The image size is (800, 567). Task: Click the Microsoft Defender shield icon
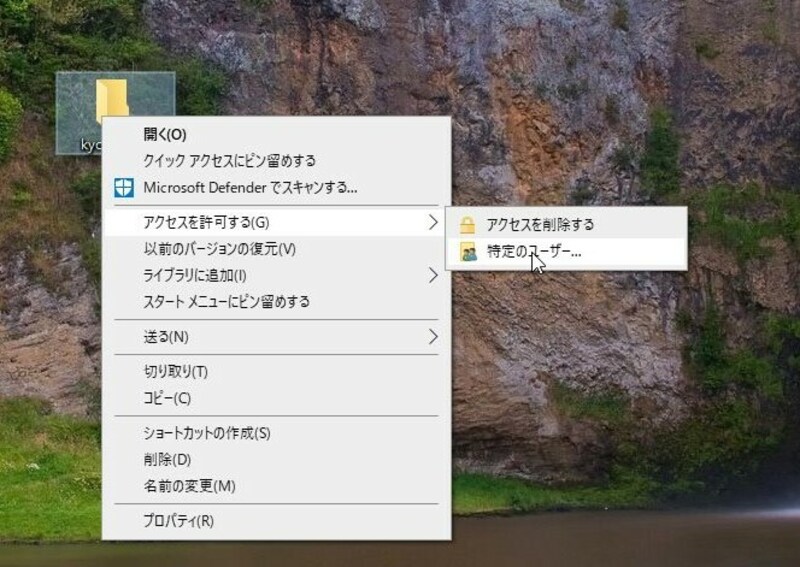[123, 188]
